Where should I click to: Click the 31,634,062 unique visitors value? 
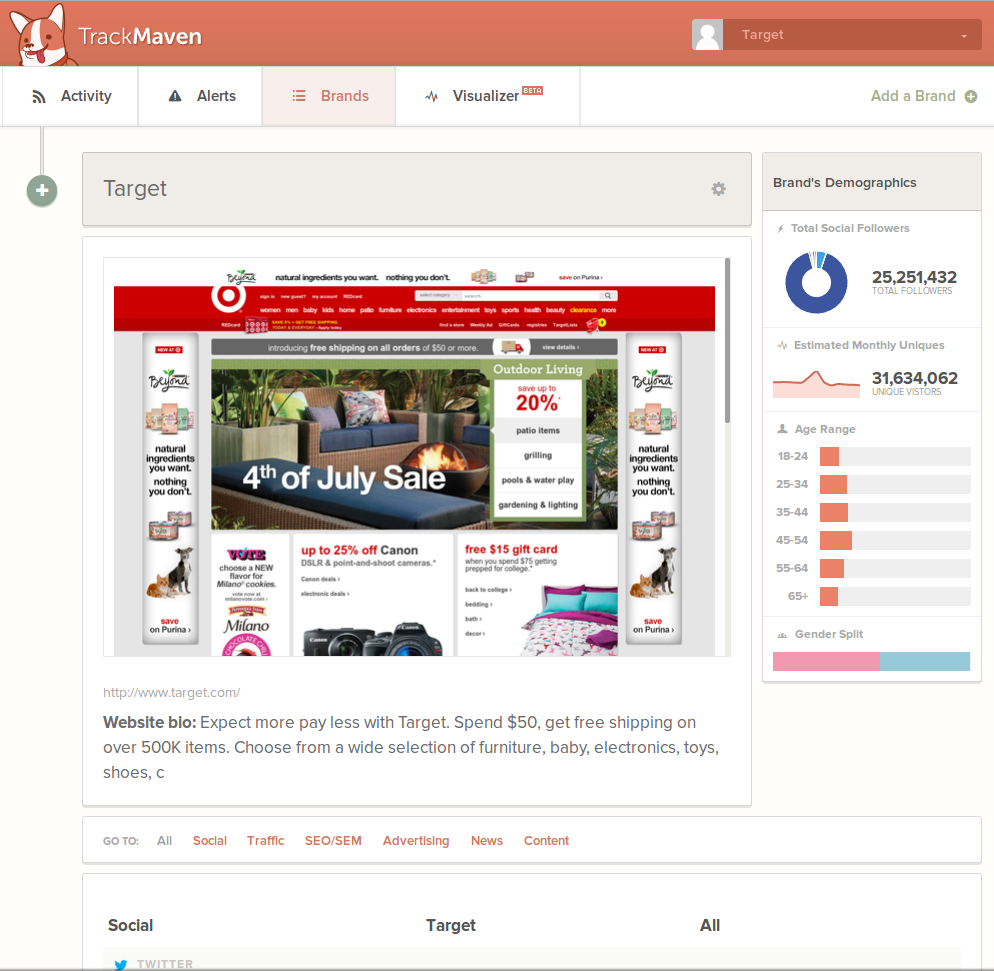pos(915,378)
